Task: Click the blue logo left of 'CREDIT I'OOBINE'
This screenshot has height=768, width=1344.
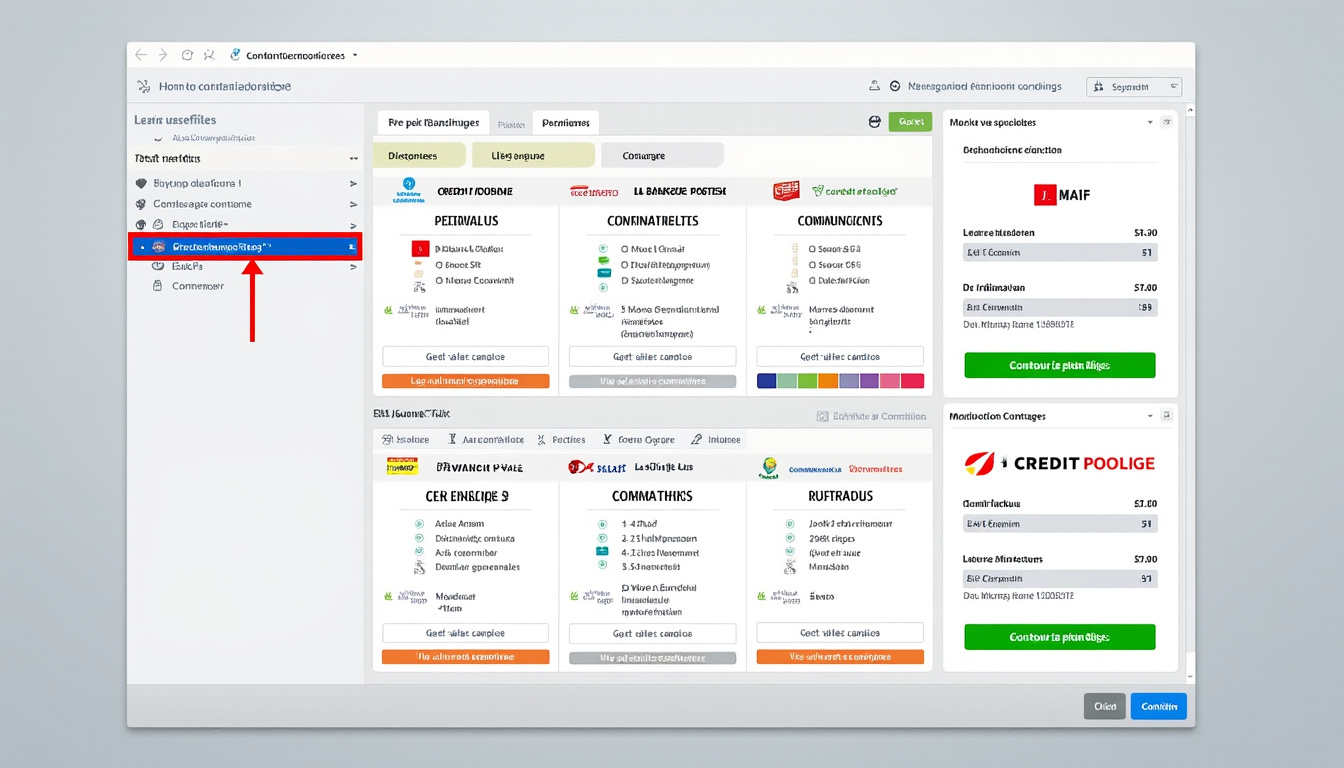Action: click(x=408, y=190)
